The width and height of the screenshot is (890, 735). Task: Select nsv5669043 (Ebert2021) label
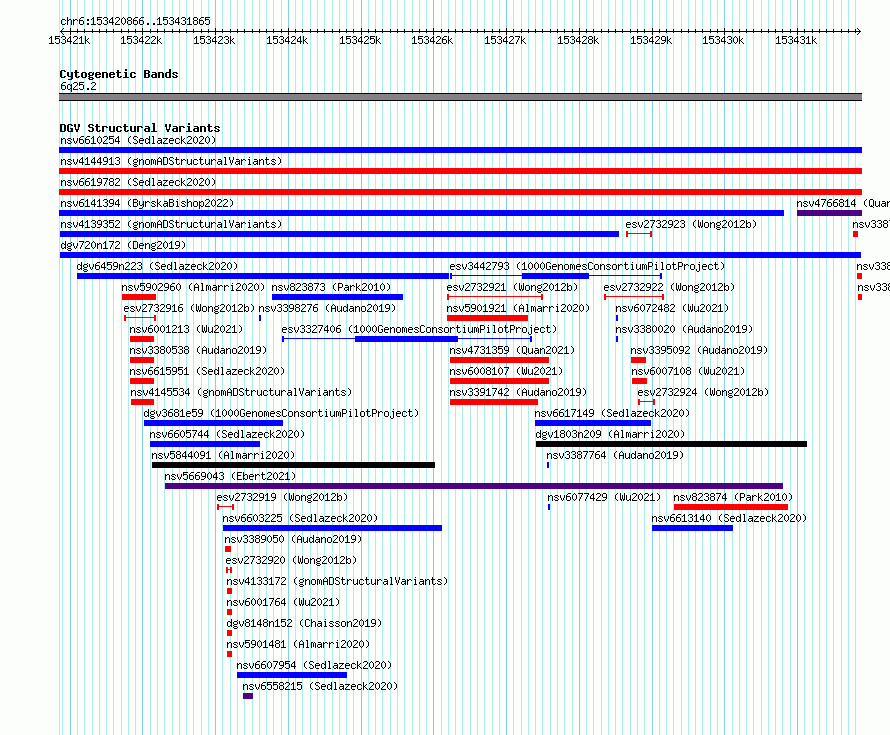pos(230,476)
